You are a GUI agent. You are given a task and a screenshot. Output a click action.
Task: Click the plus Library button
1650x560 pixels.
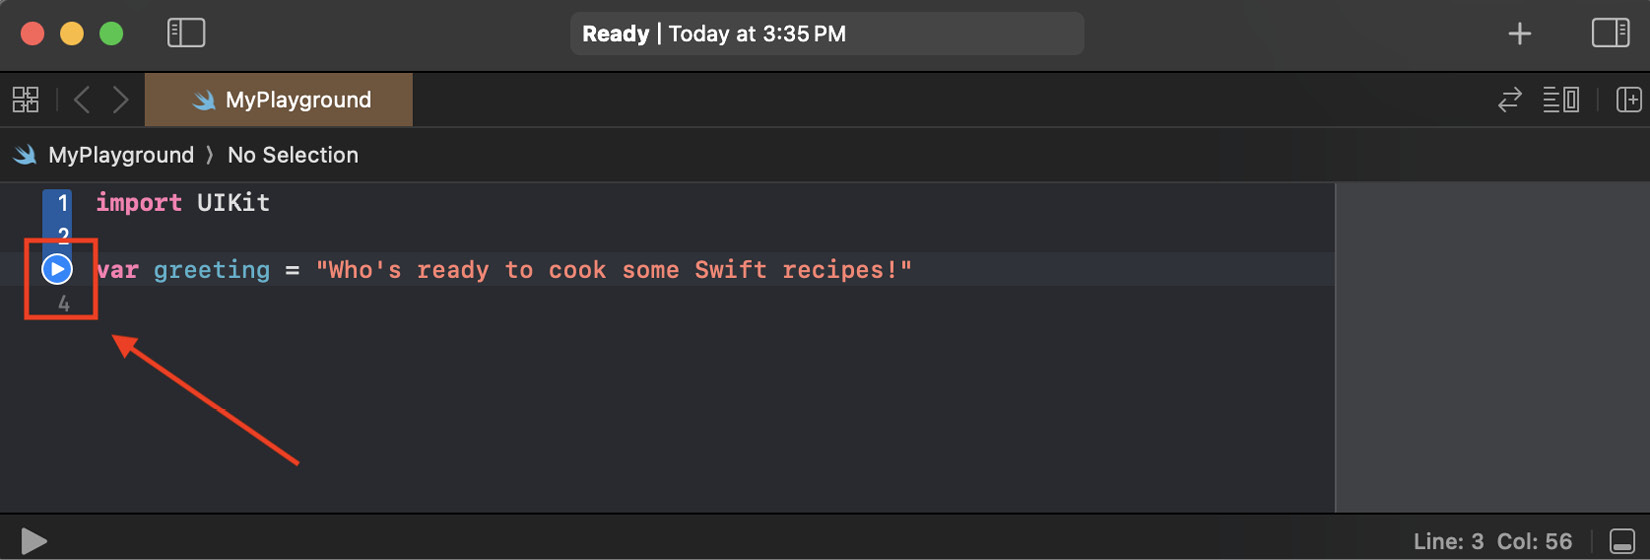[1519, 34]
